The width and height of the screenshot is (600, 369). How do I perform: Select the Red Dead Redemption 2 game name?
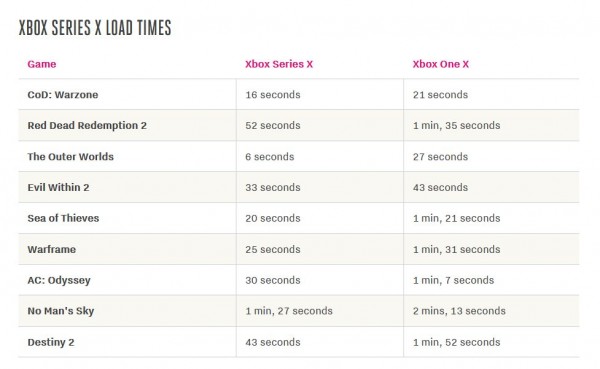[87, 126]
